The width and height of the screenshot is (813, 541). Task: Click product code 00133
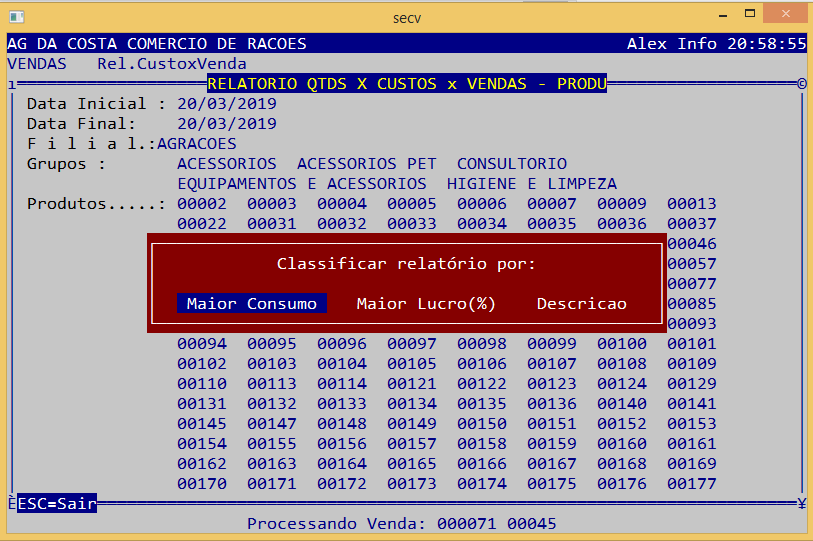[342, 404]
